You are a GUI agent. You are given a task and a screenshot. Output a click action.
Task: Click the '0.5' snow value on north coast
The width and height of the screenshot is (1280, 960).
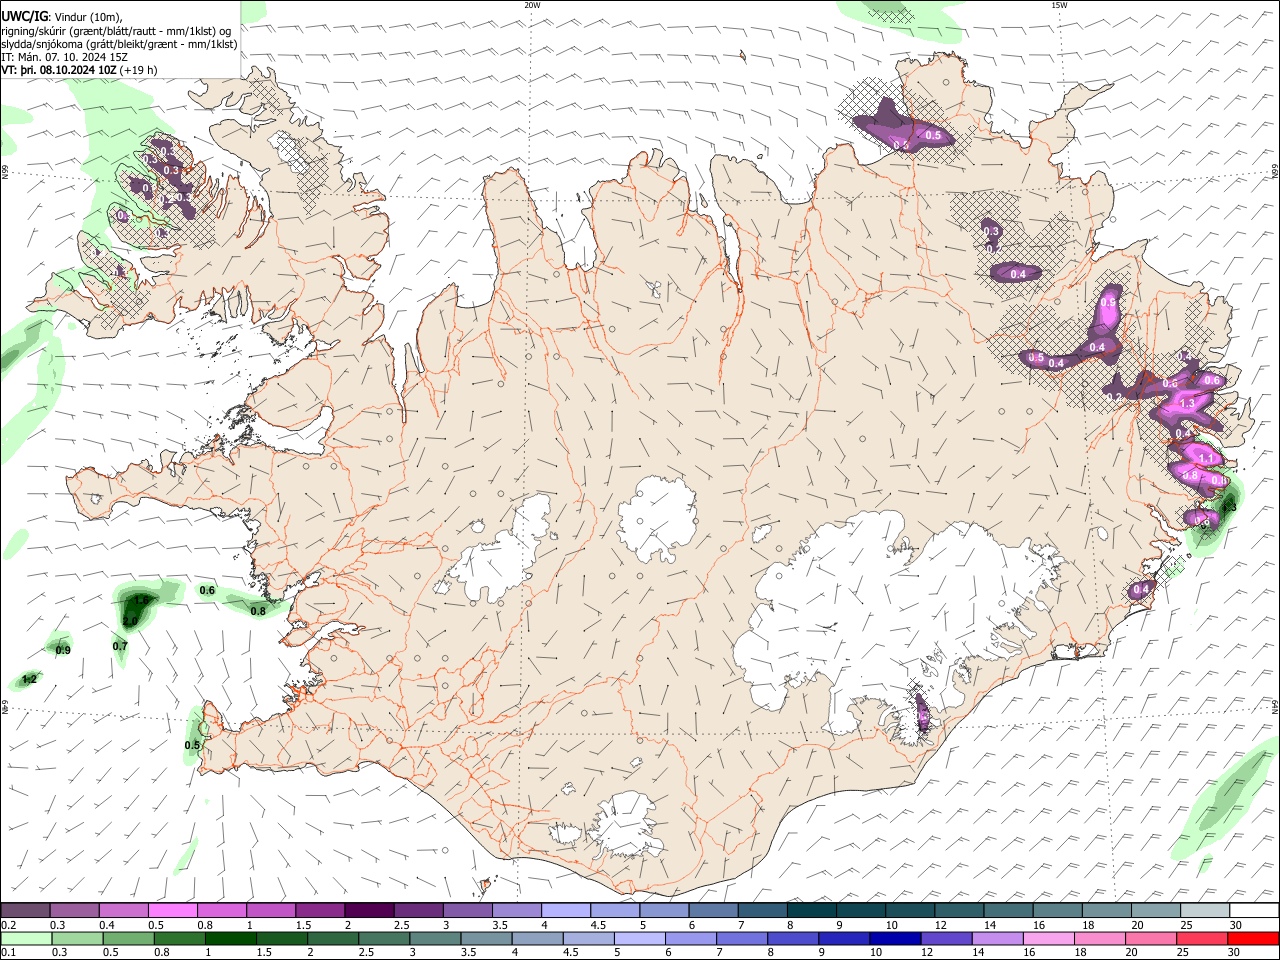tap(933, 135)
